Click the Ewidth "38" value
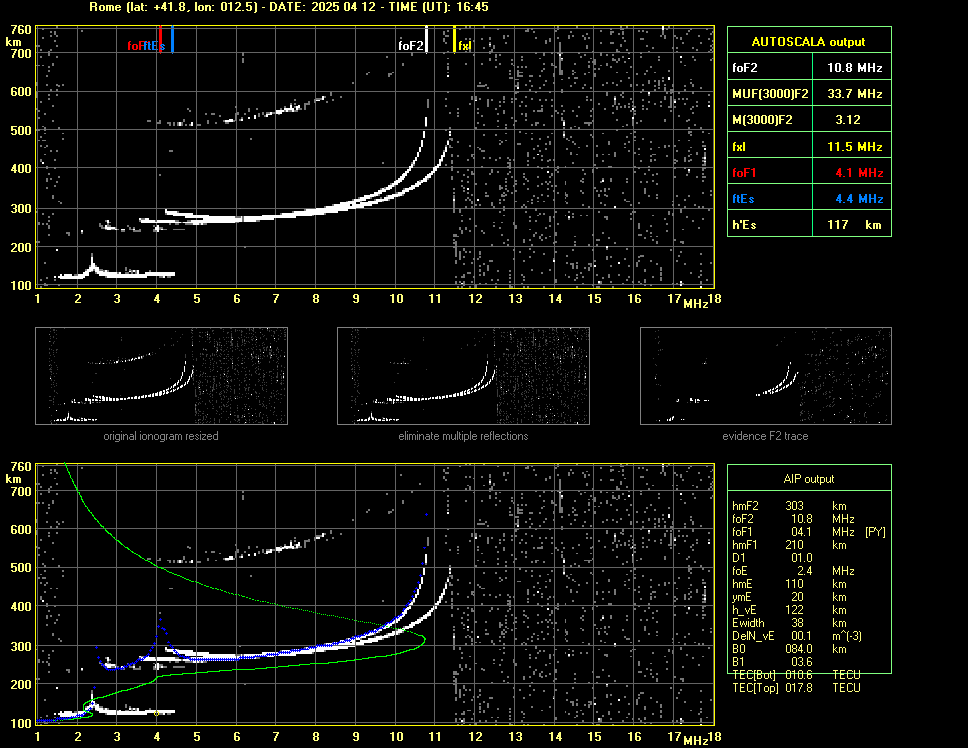This screenshot has width=968, height=748. click(798, 623)
